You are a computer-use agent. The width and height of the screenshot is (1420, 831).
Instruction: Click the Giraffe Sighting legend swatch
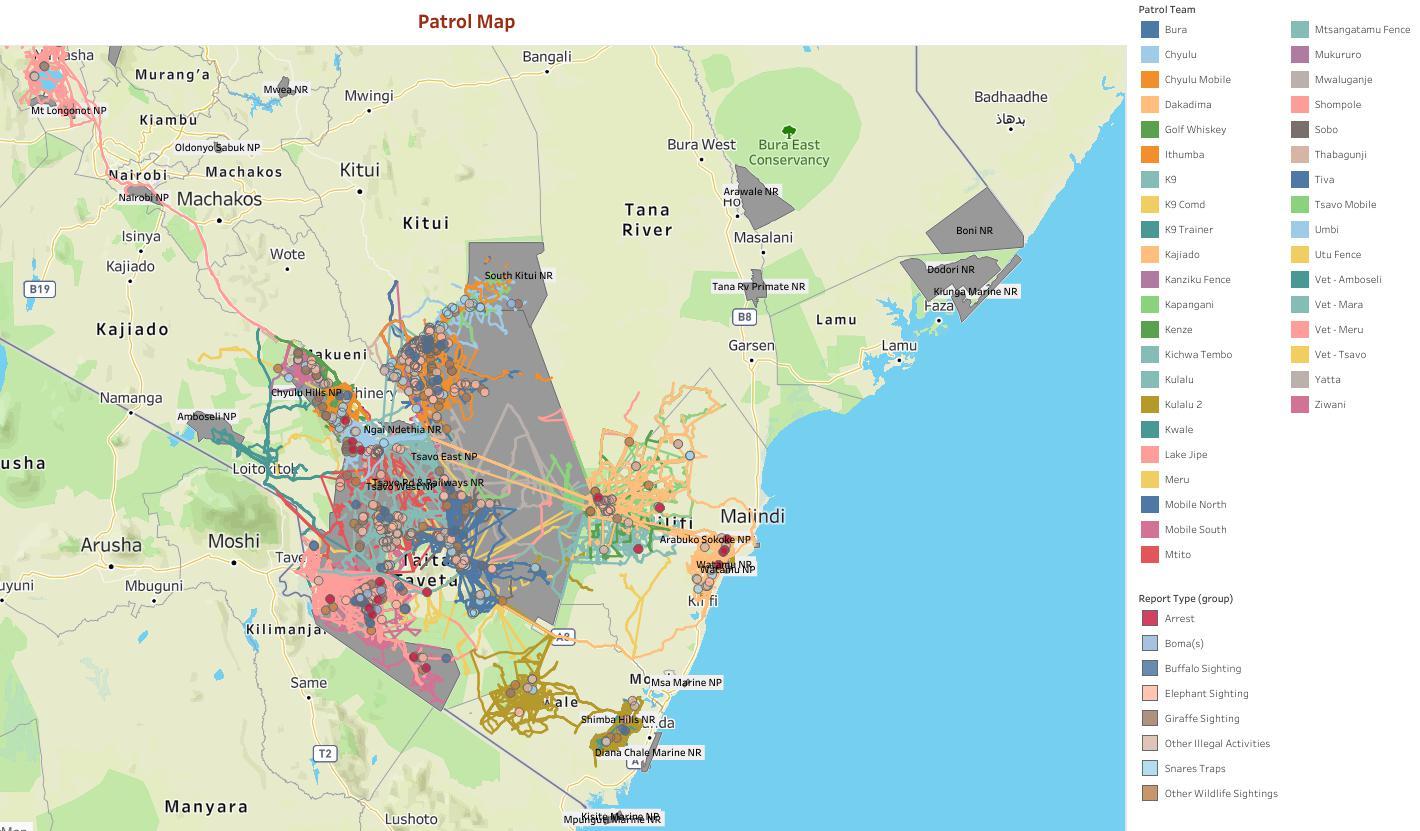point(1150,719)
